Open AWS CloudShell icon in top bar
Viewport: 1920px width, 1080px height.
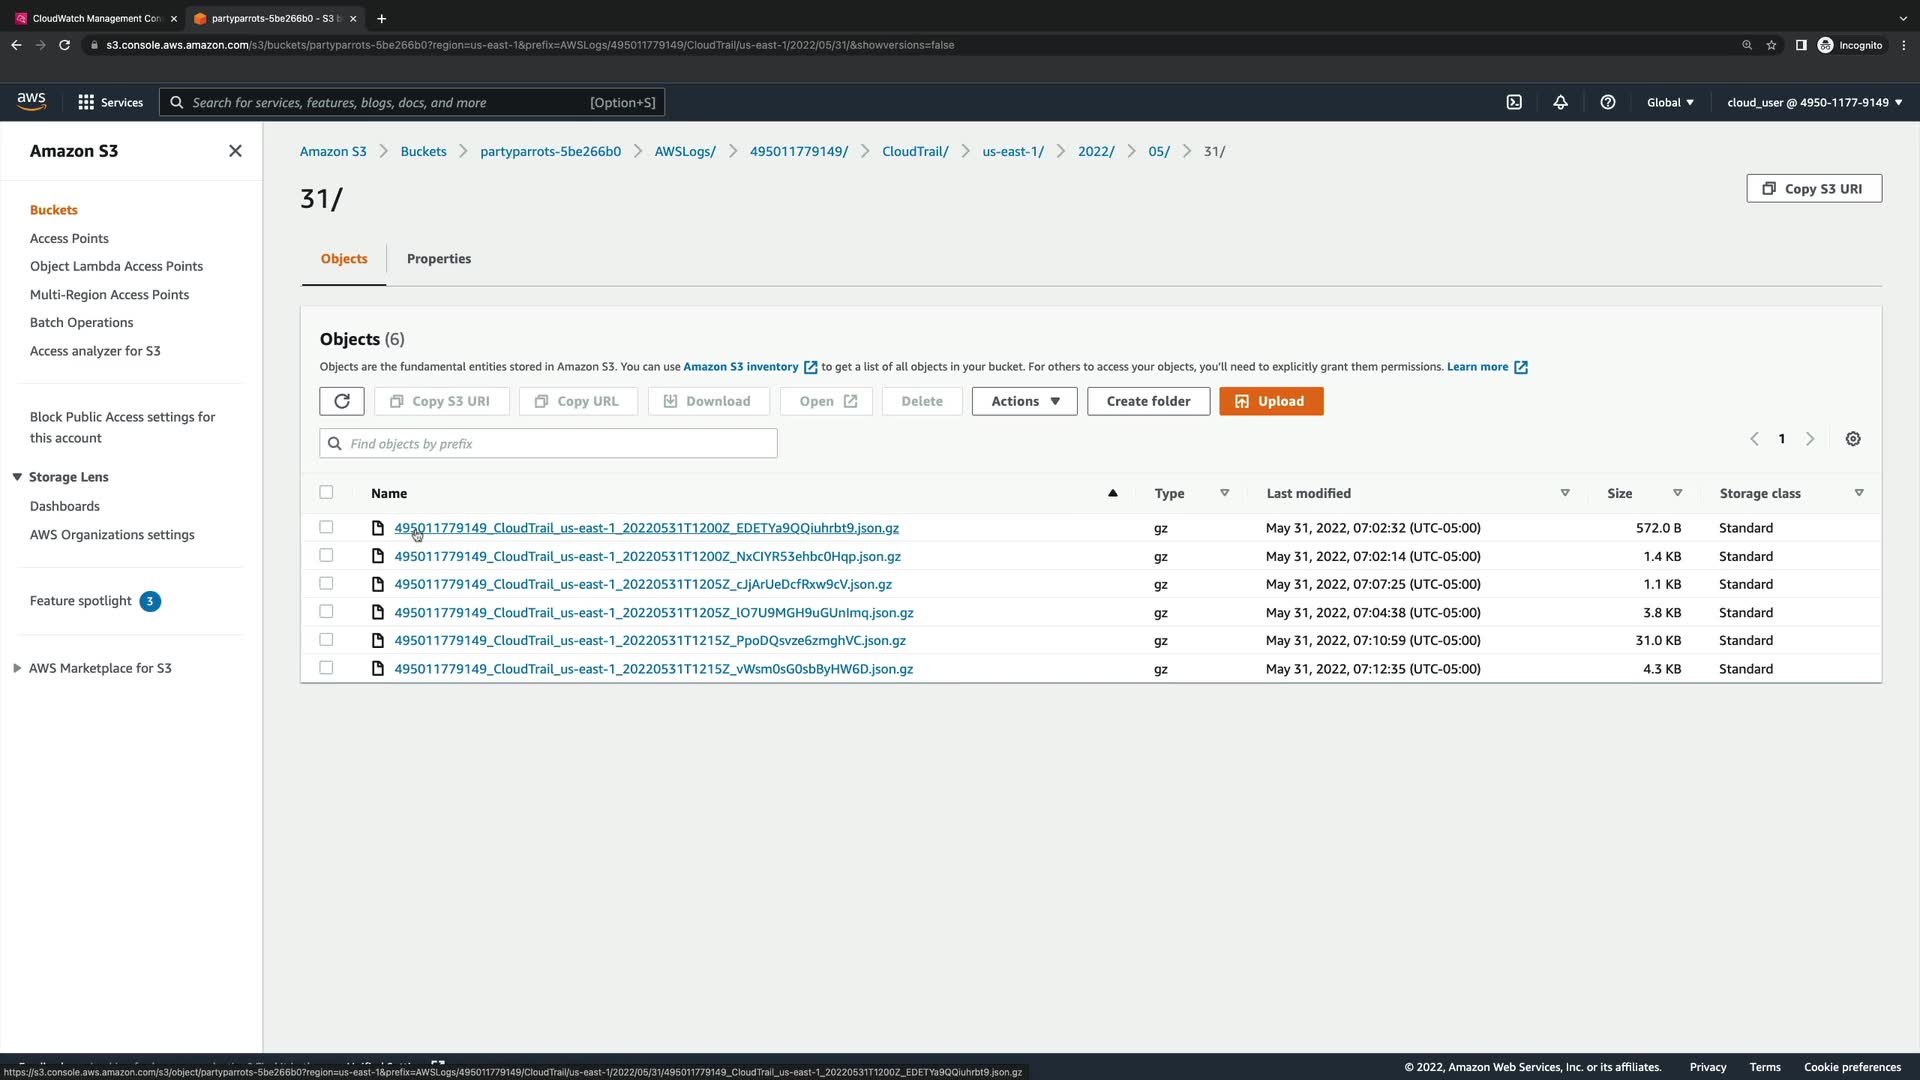click(x=1514, y=102)
